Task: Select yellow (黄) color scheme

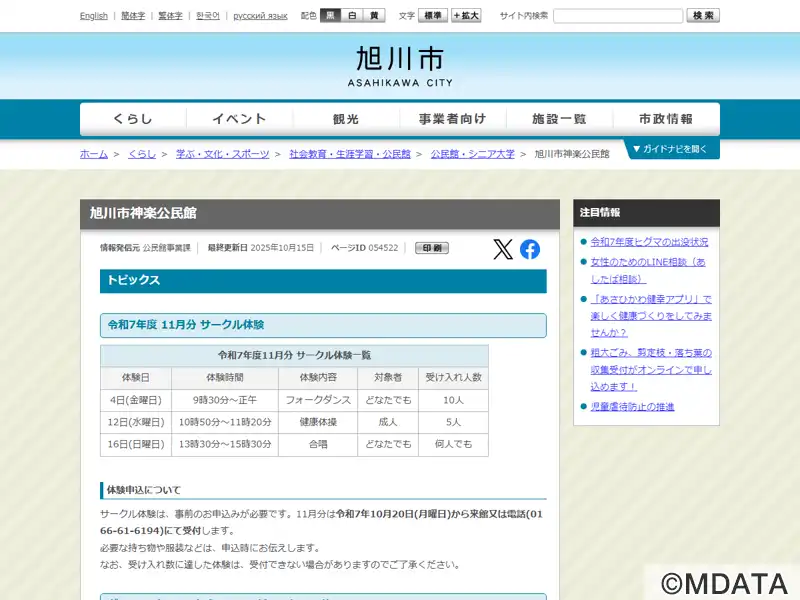Action: [x=374, y=16]
